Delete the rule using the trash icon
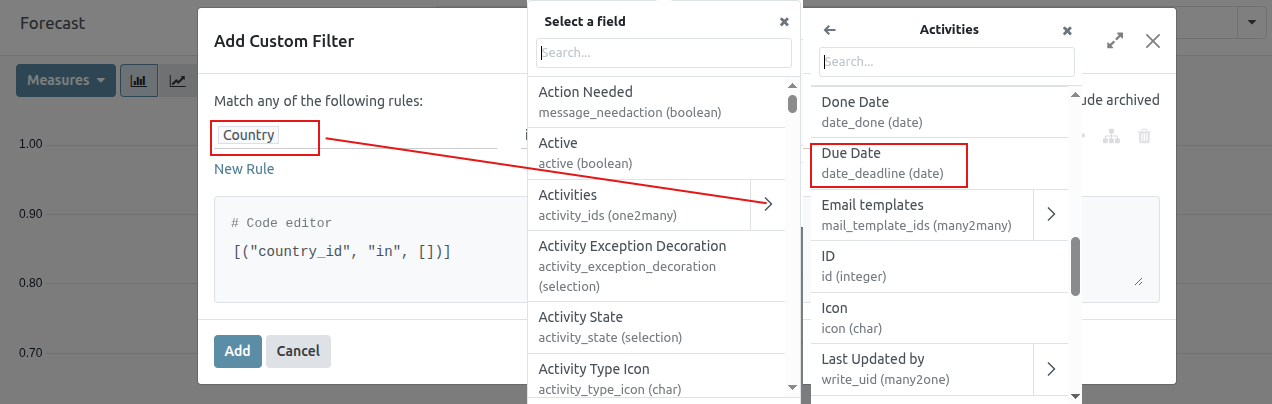Screen dimensions: 1272x404 click(x=1144, y=136)
